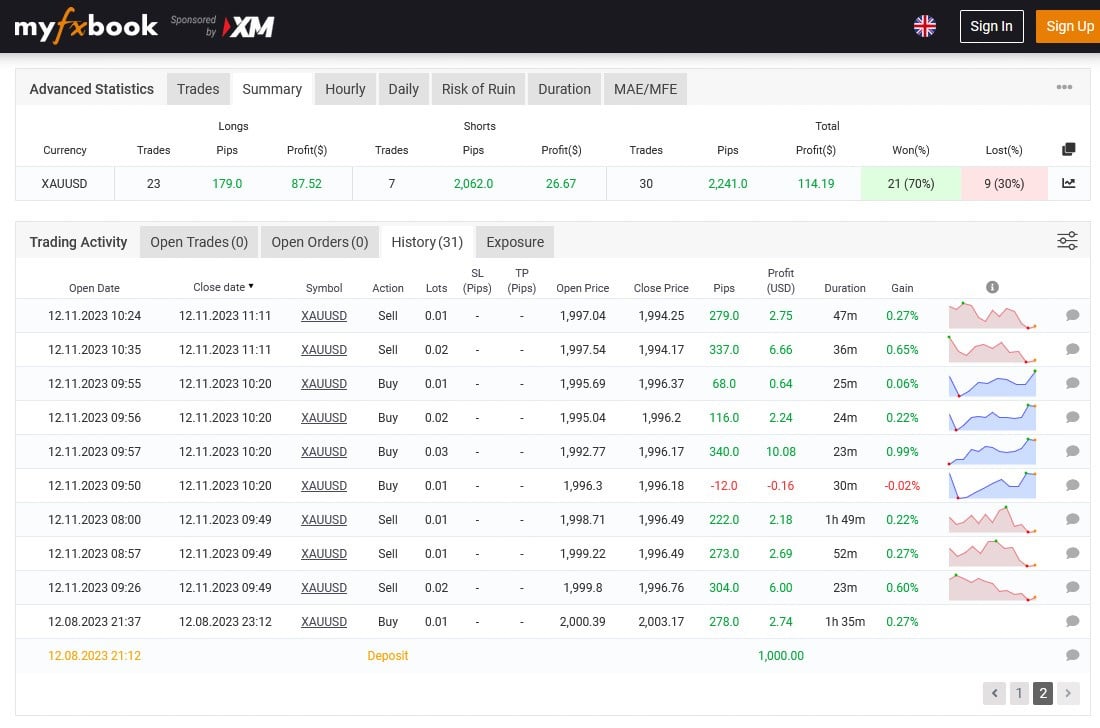Click the comment icon on the Deposit row
Image resolution: width=1100 pixels, height=728 pixels.
pos(1072,656)
